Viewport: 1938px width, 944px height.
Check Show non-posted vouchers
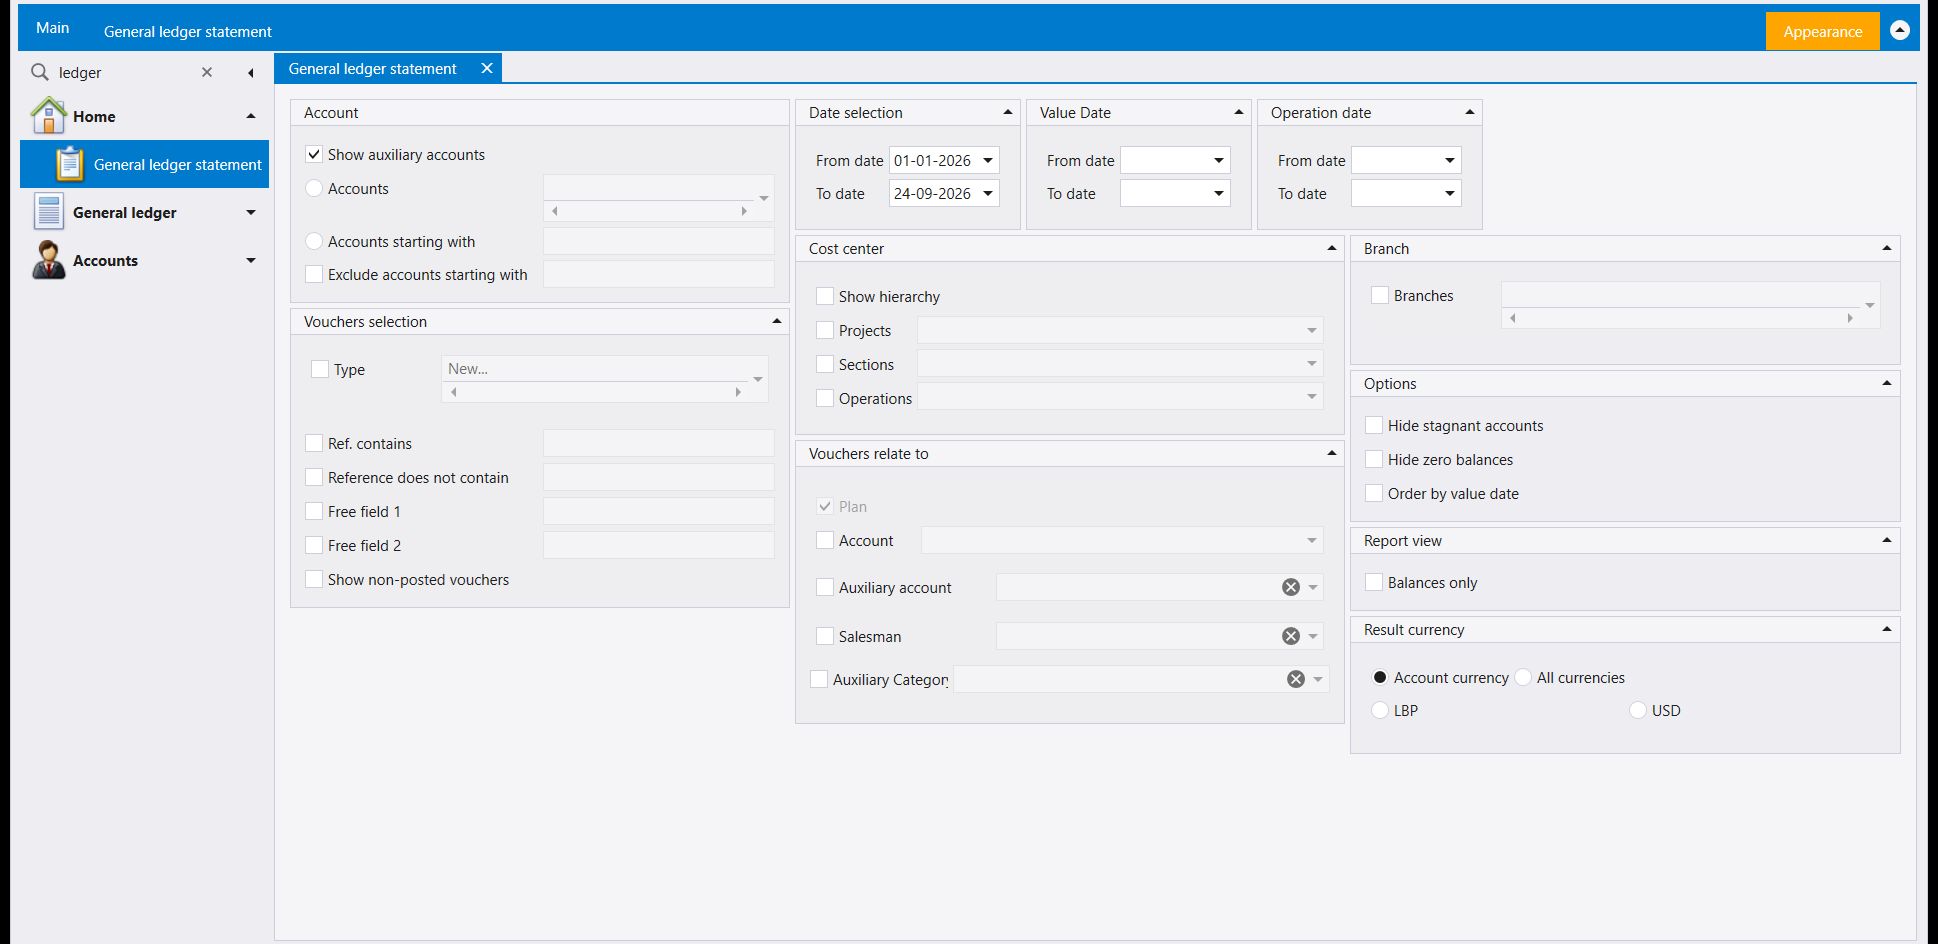click(x=314, y=579)
